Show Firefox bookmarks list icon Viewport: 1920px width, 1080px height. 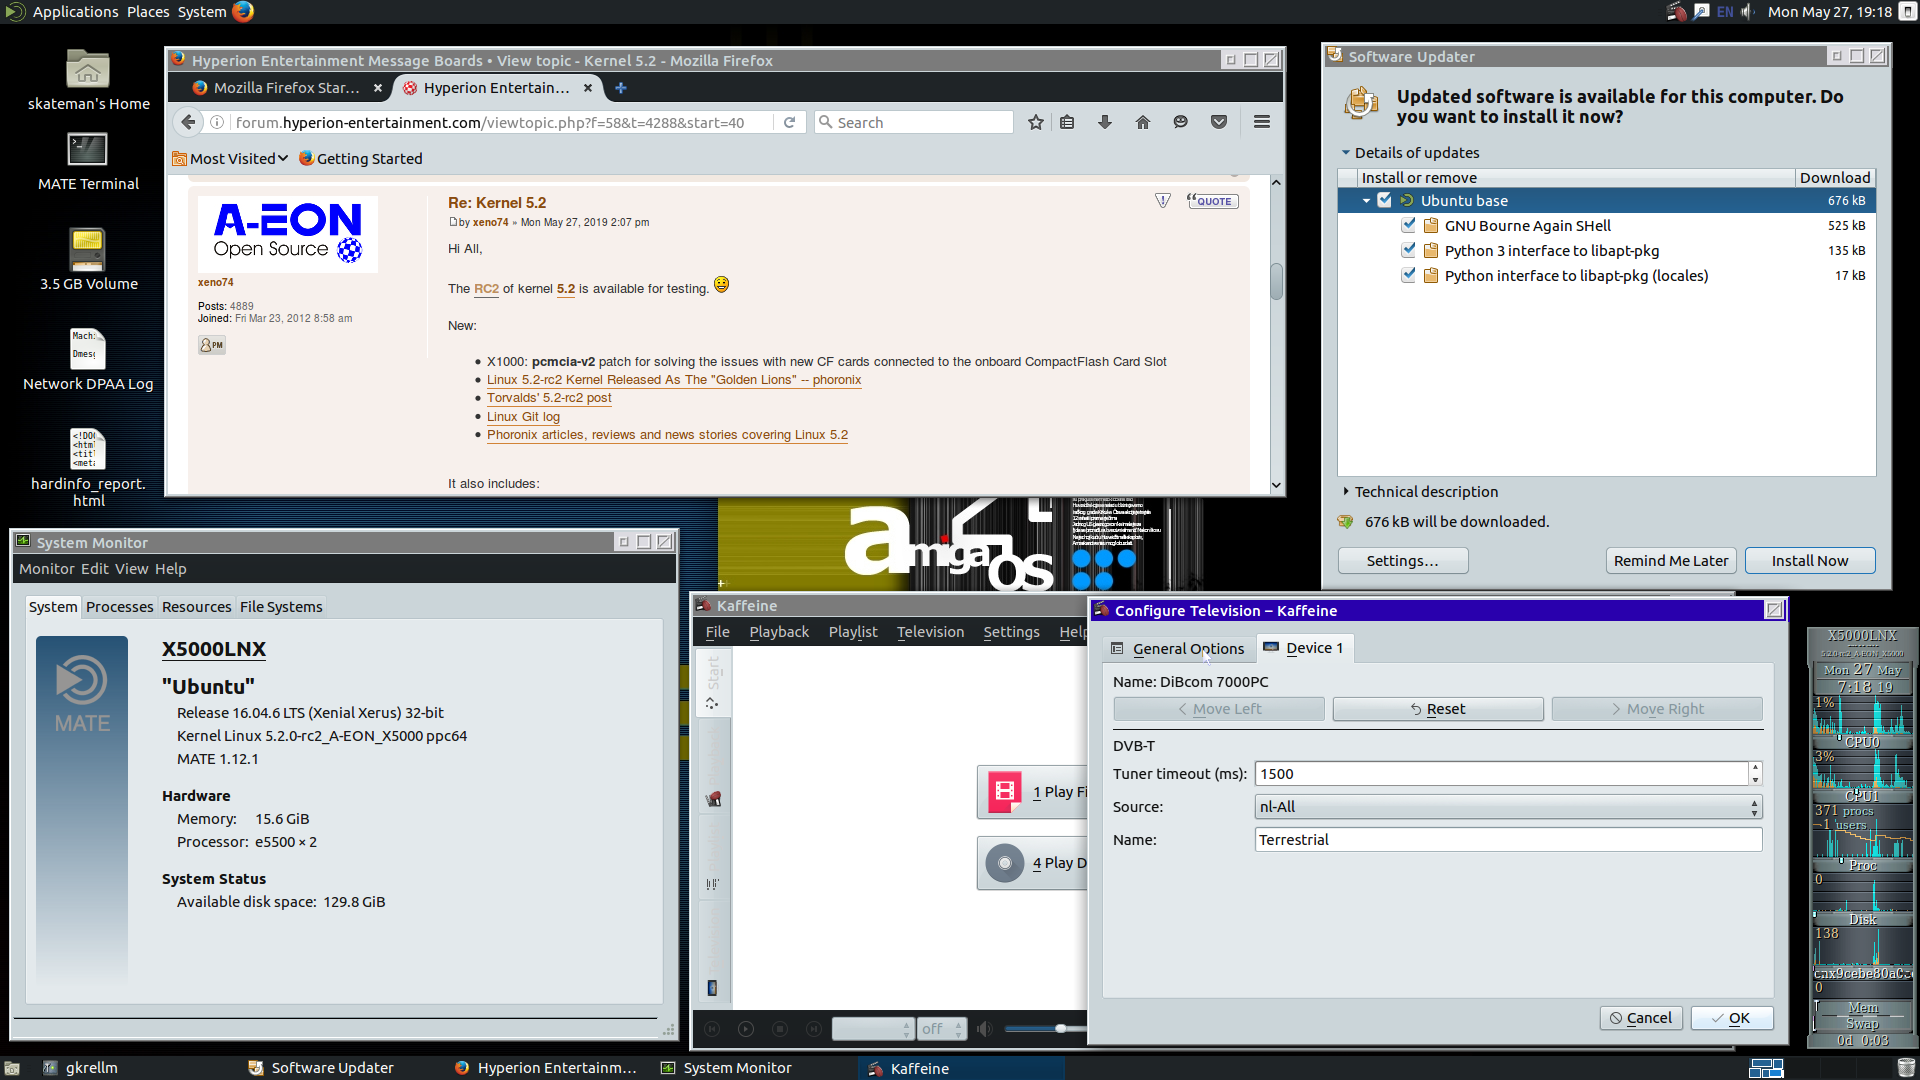(1067, 122)
